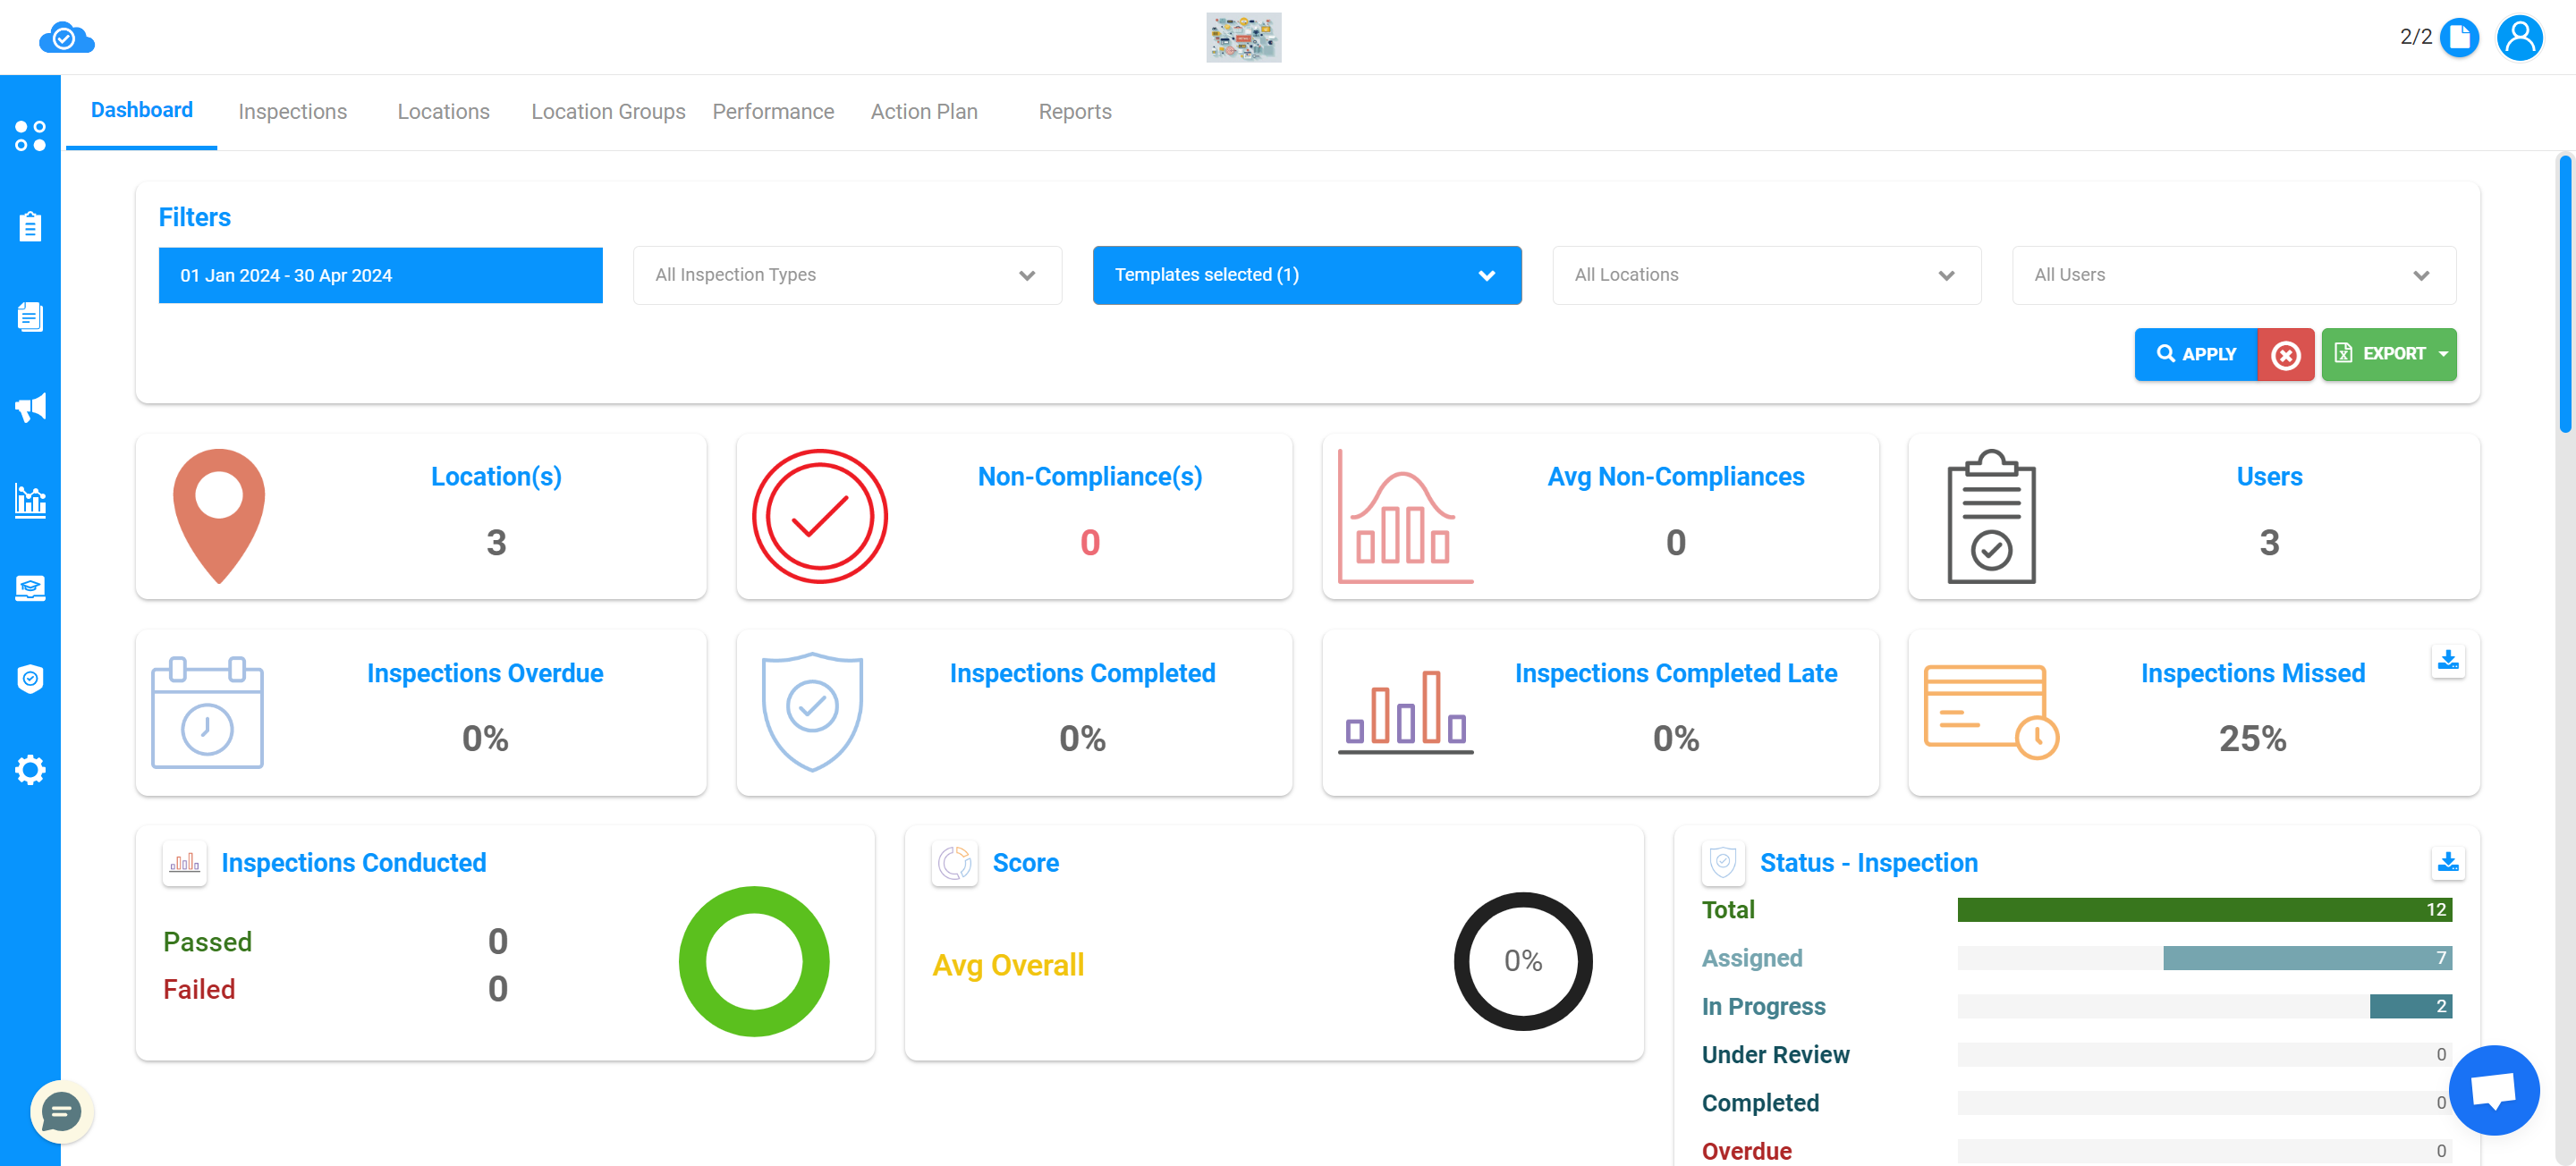Image resolution: width=2576 pixels, height=1166 pixels.
Task: Expand the All Locations dropdown
Action: point(1766,275)
